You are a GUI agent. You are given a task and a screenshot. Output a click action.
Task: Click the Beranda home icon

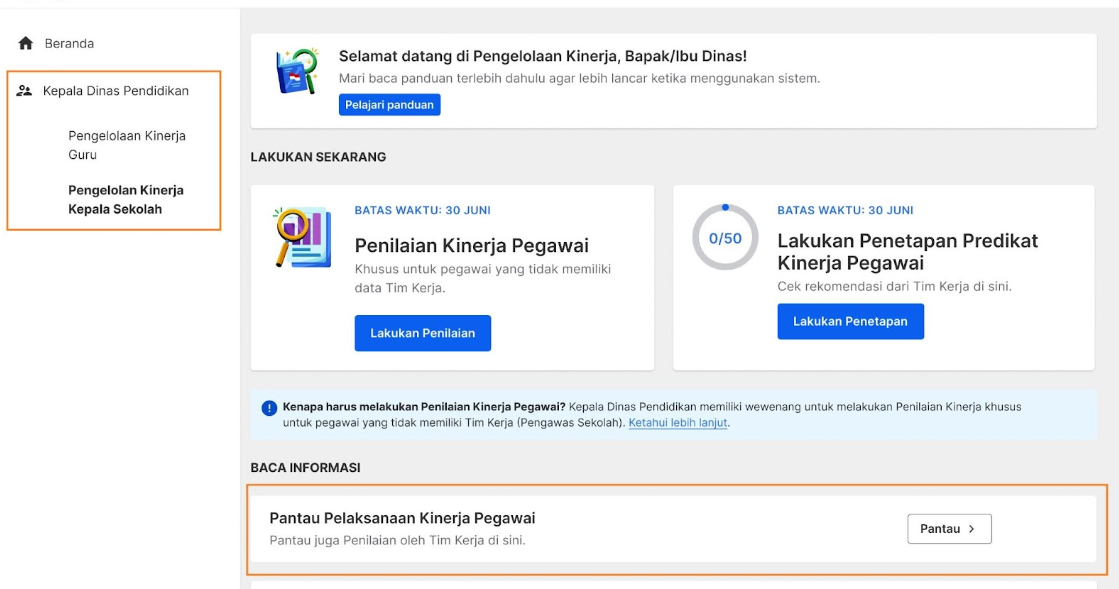[26, 44]
